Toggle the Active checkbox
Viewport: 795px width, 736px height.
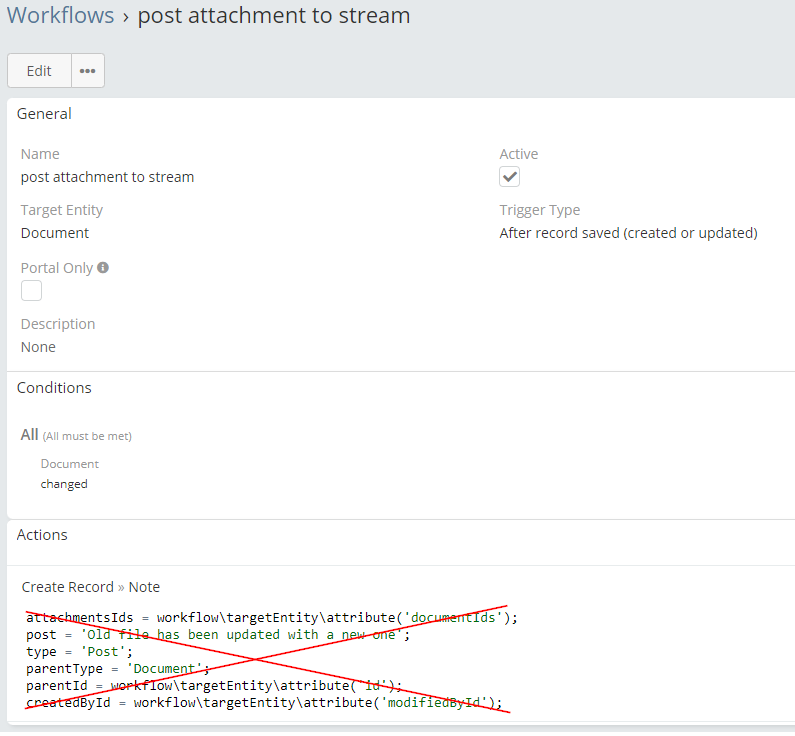(510, 177)
